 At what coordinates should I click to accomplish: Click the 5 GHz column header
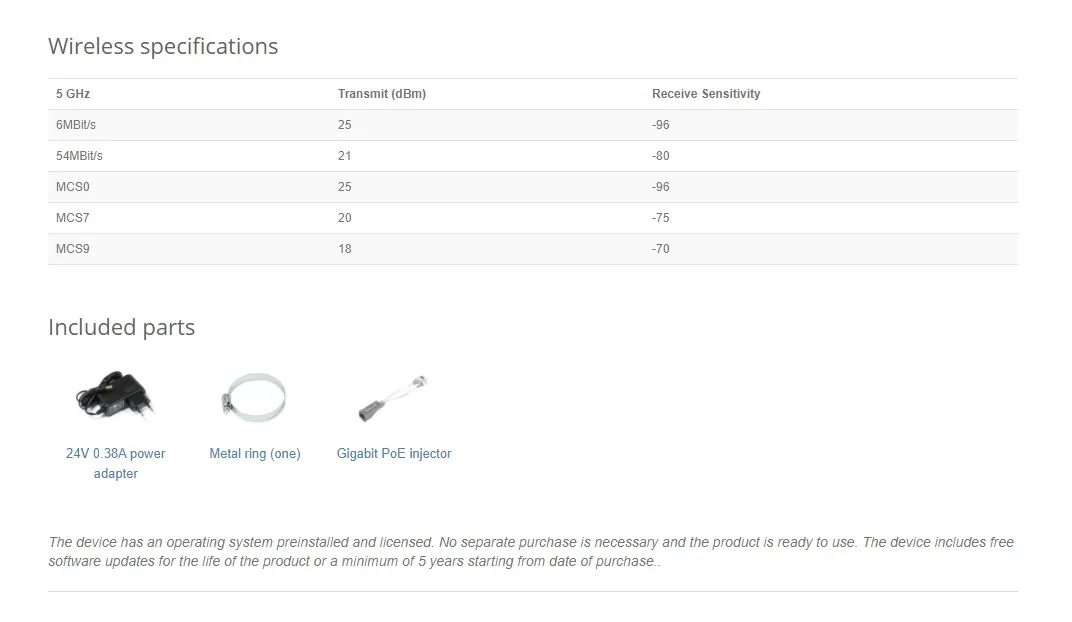click(73, 94)
